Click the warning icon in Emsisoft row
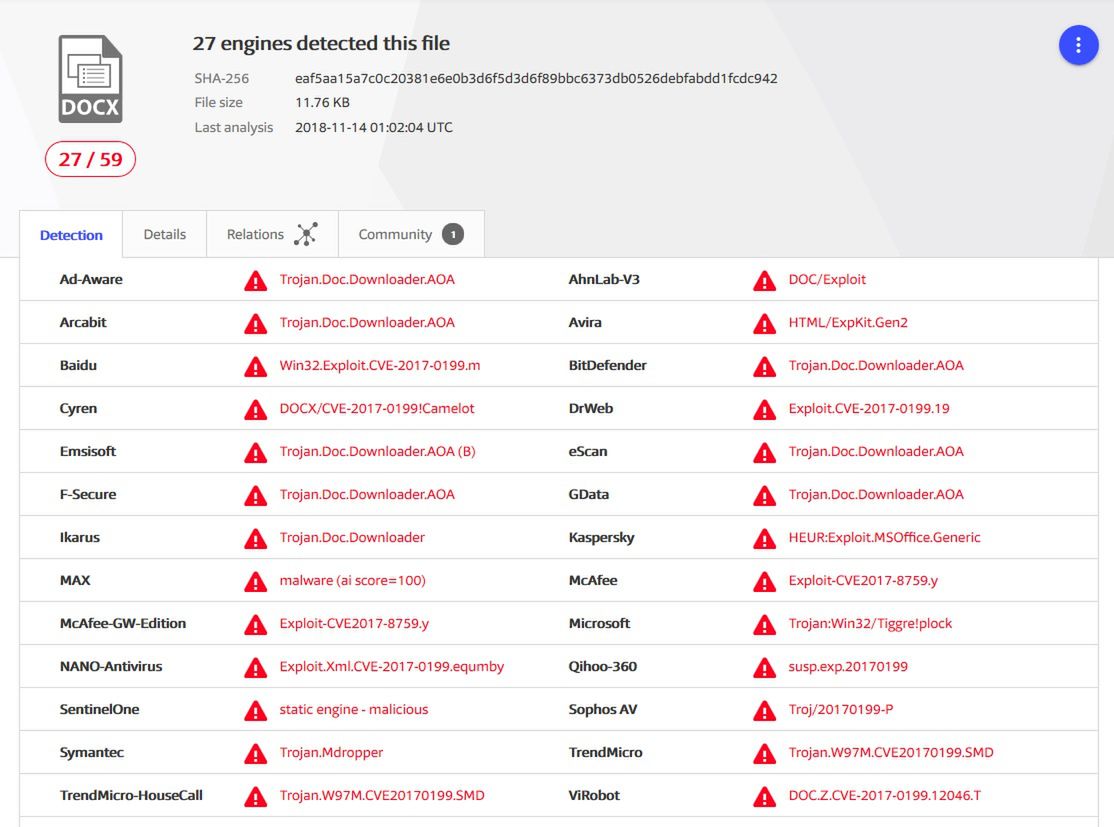Screen dimensions: 1114x827 tap(256, 453)
